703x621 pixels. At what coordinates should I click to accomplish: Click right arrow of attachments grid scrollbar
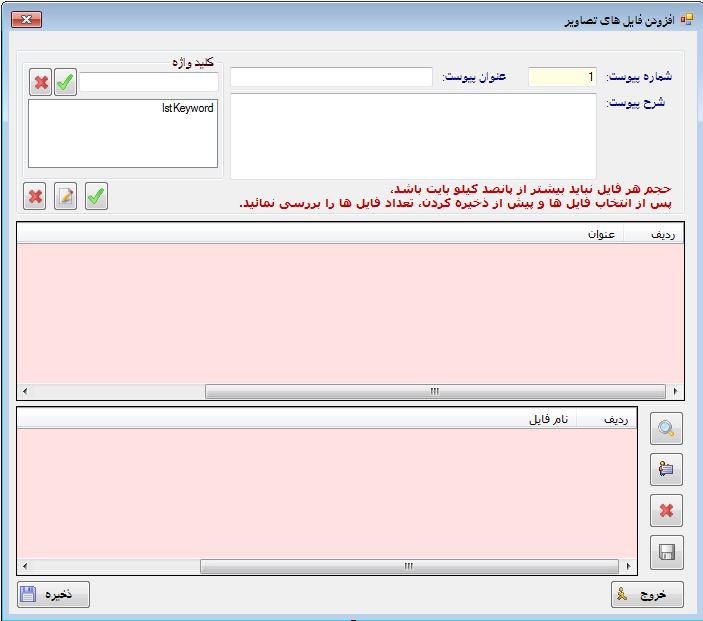click(675, 391)
